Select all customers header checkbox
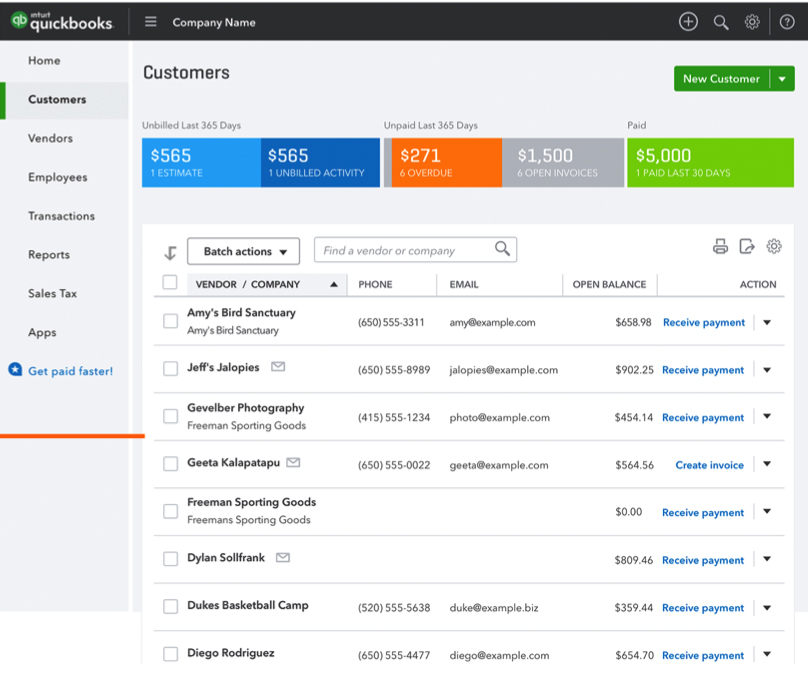 (170, 282)
